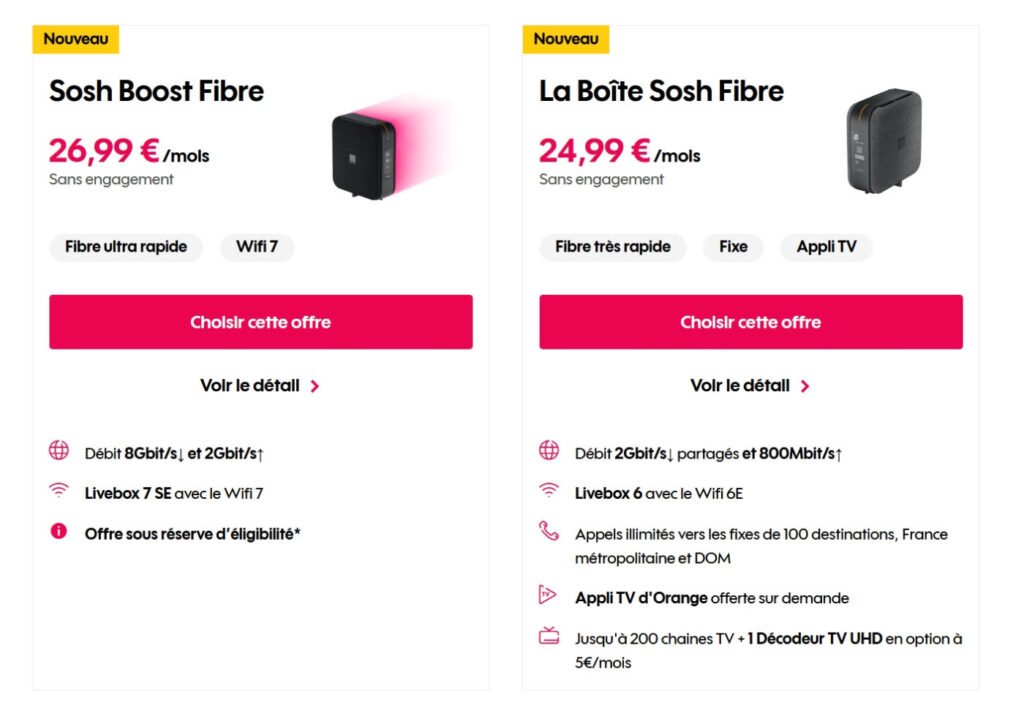1024x705 pixels.
Task: Open Voir le détail link on the left card
Action: (249, 385)
